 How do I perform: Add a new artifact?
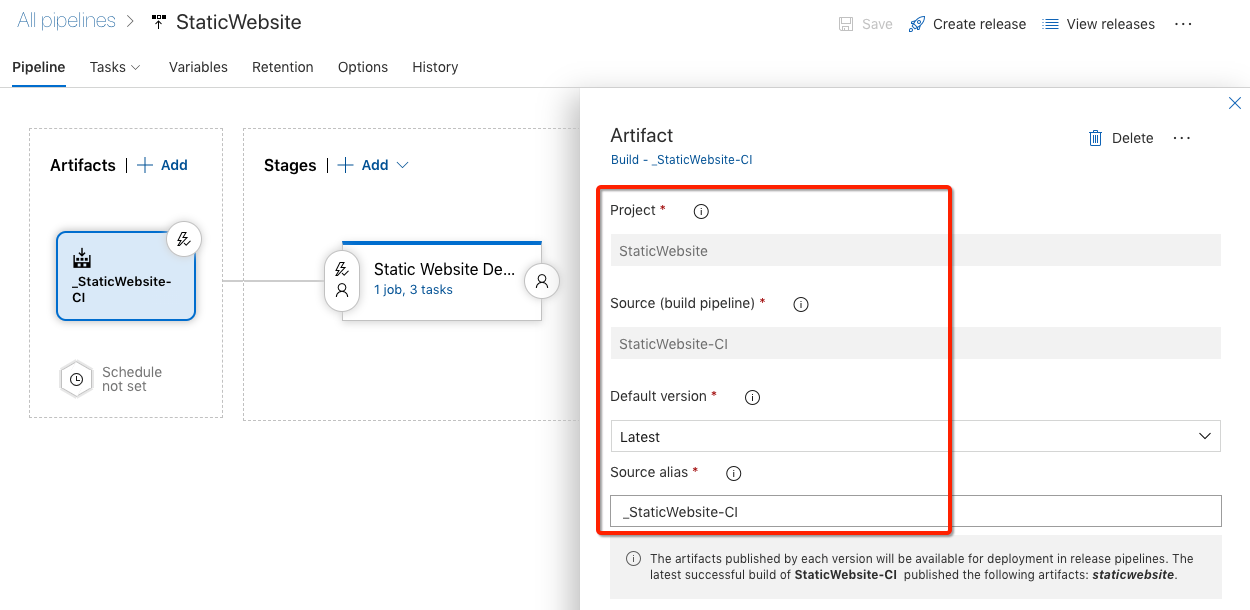163,165
